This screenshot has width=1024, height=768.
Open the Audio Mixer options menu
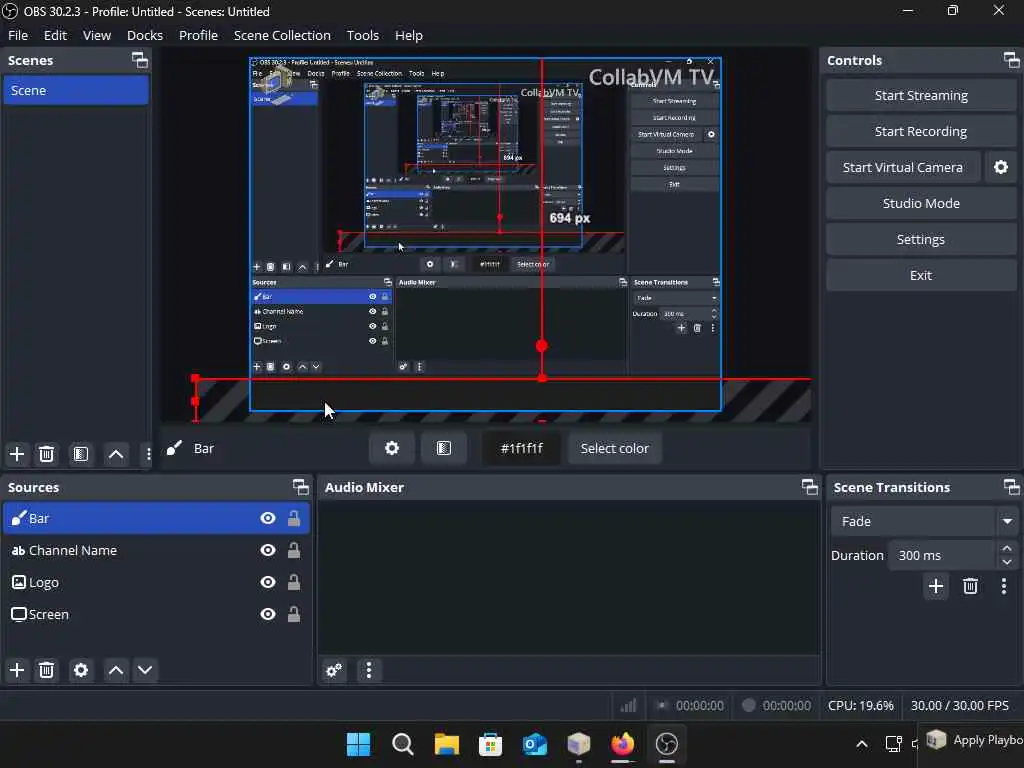coord(369,670)
